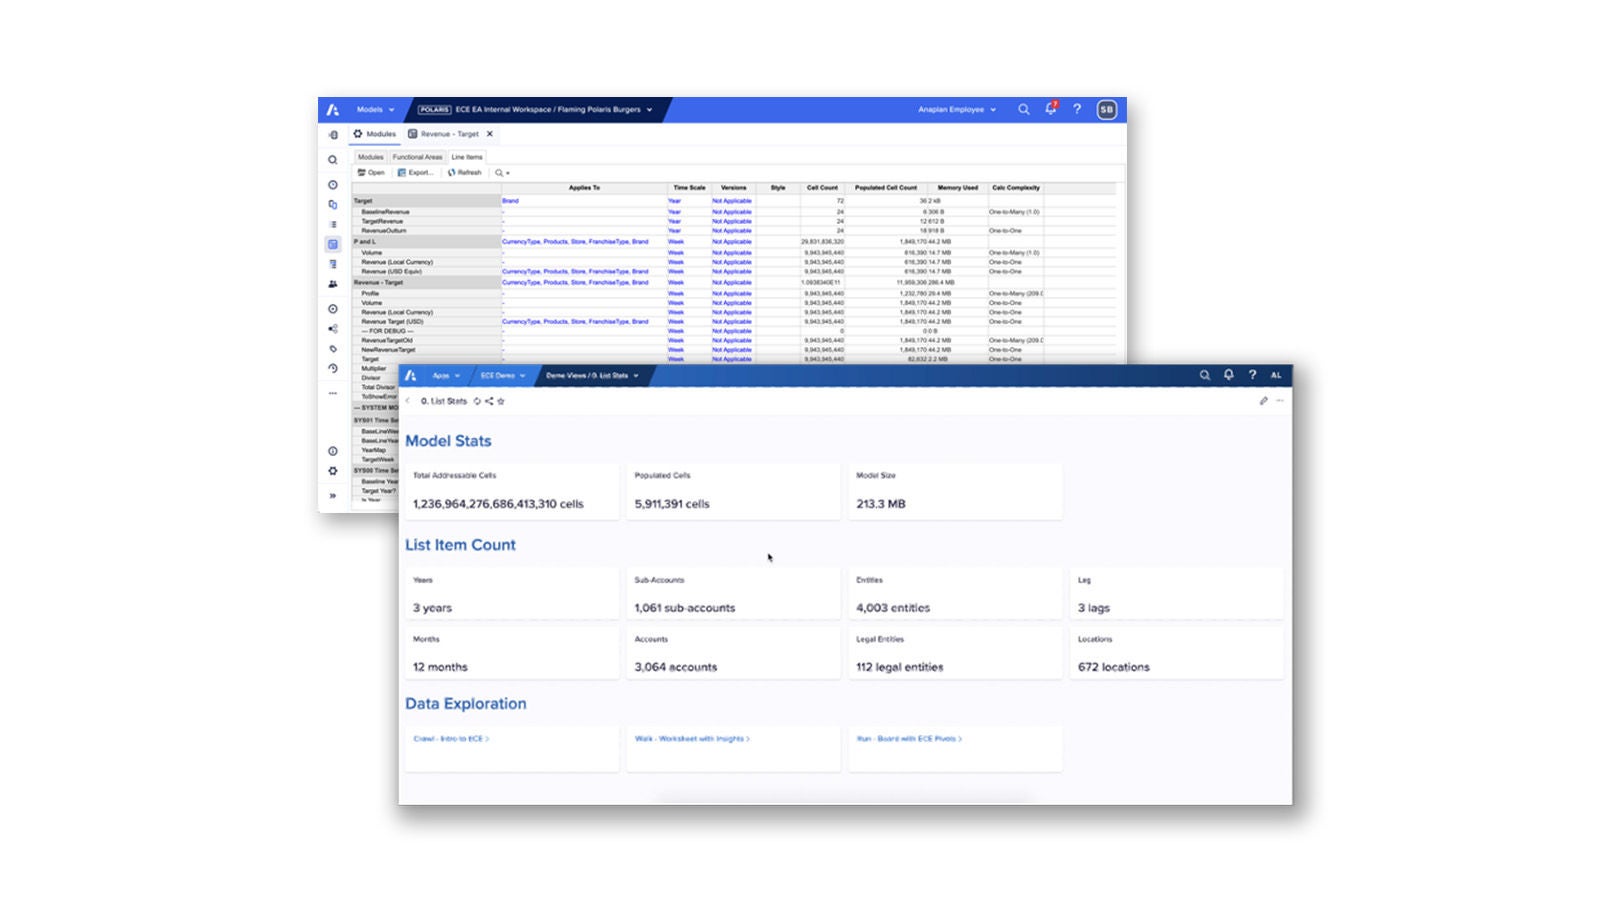
Task: Click the share icon beside 0. List Stats
Action: coord(490,400)
